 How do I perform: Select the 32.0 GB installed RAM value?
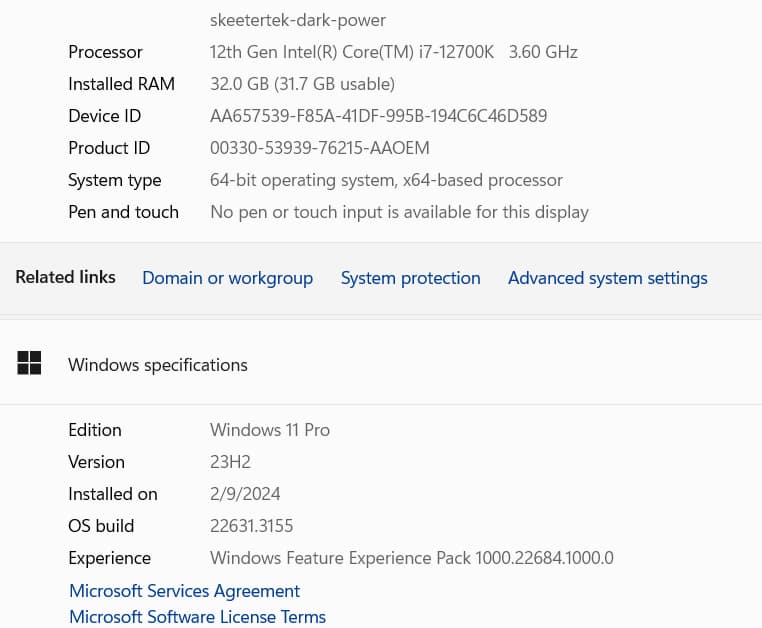pos(302,84)
